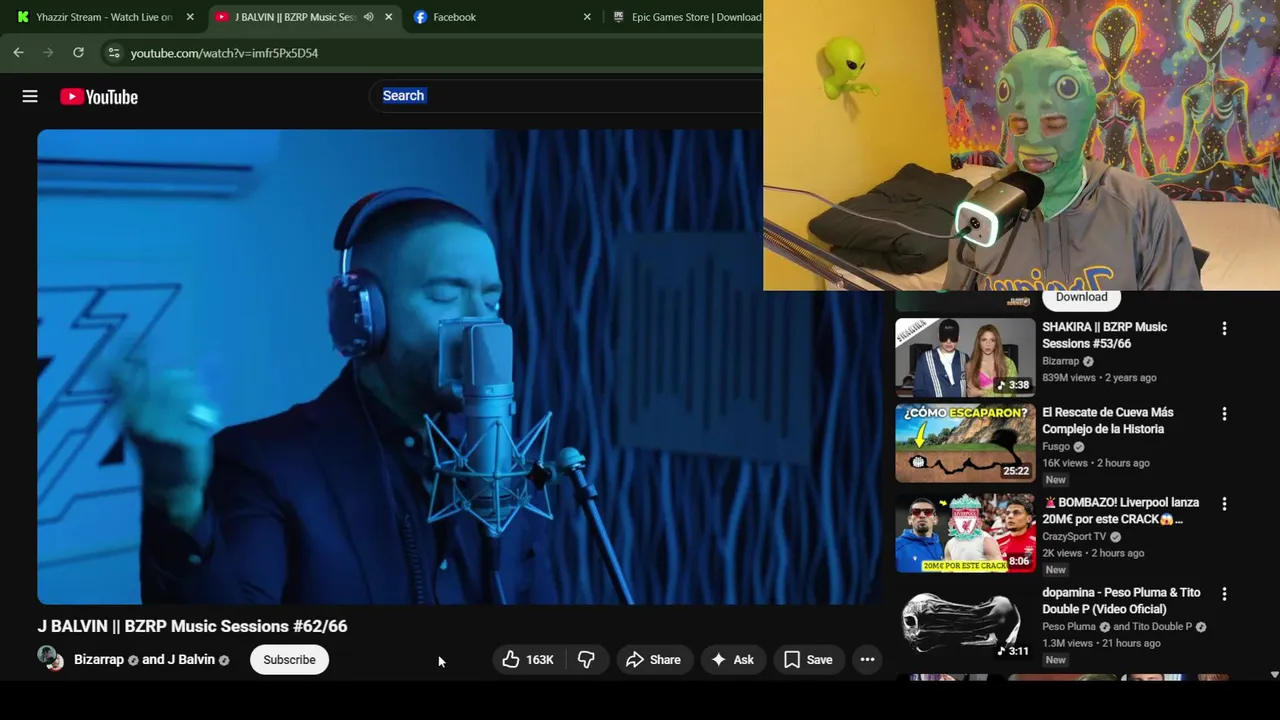Image resolution: width=1280 pixels, height=720 pixels.
Task: Open dopamina Peso Pluma video thumbnail
Action: tap(965, 623)
